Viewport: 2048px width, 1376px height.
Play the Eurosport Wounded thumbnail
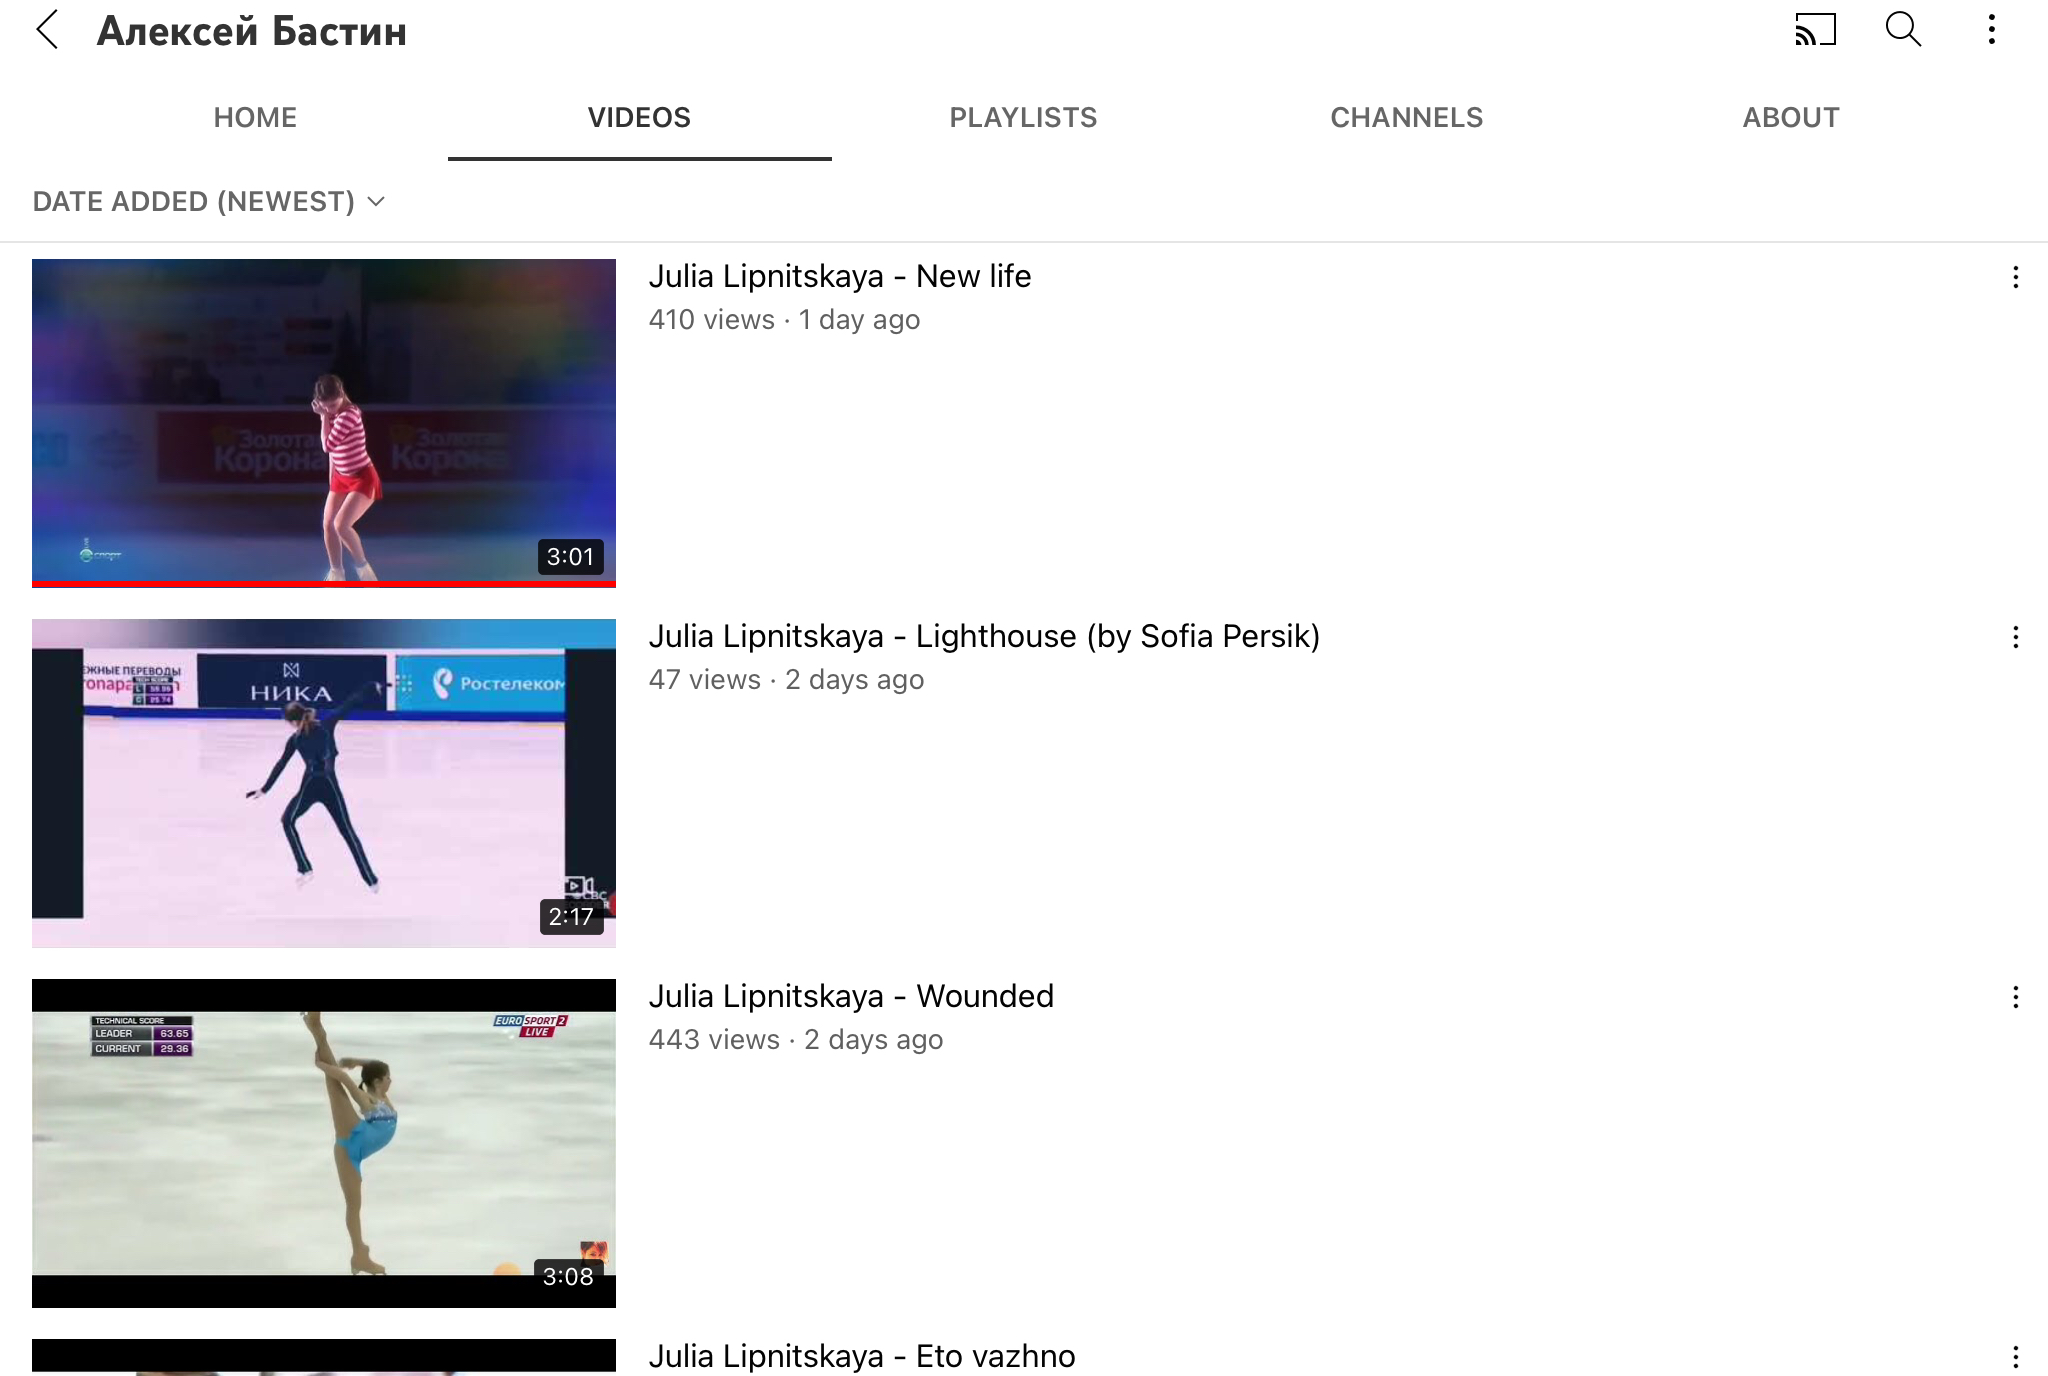[323, 1142]
